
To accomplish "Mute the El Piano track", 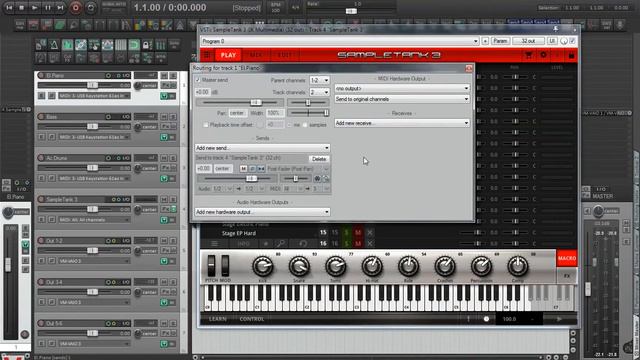I will tap(164, 76).
